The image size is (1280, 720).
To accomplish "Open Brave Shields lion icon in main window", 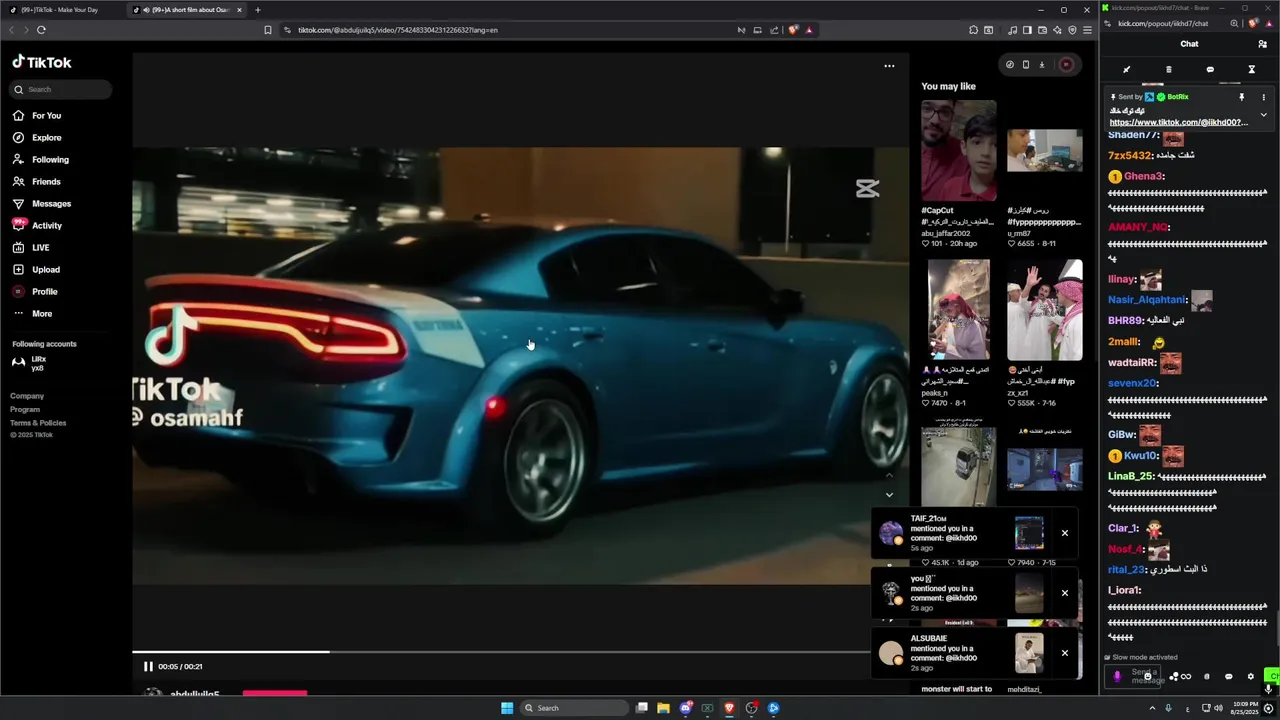I will click(x=793, y=30).
